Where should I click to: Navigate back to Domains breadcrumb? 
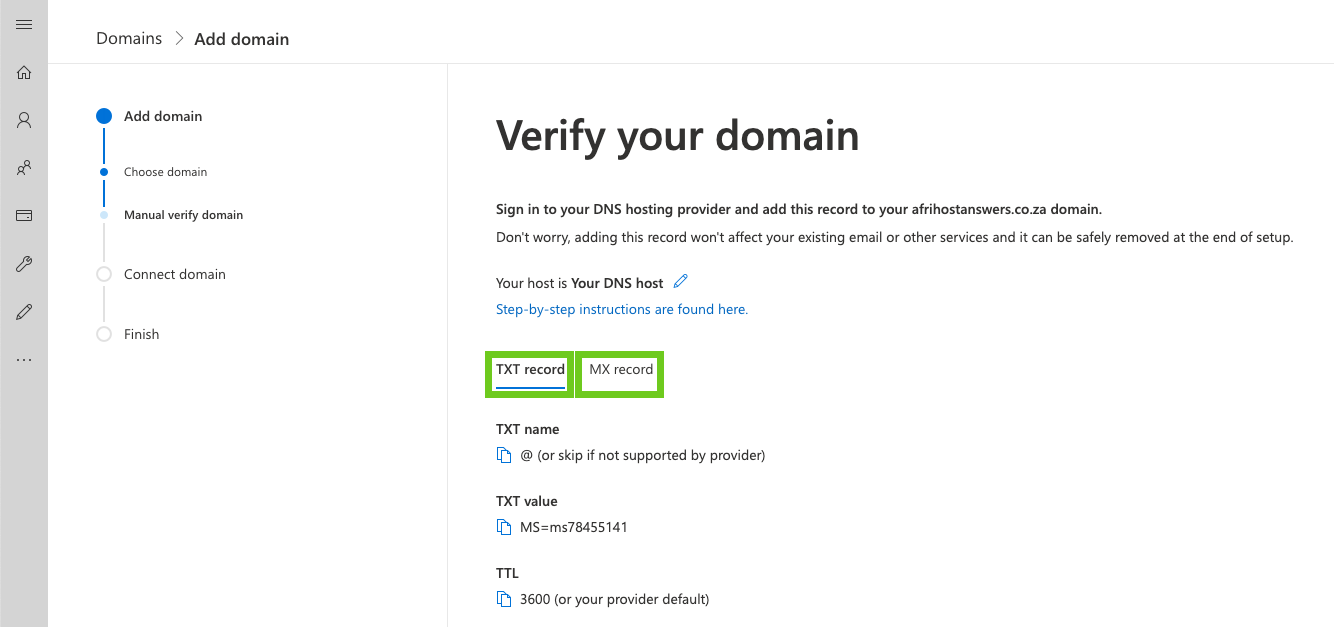(129, 39)
